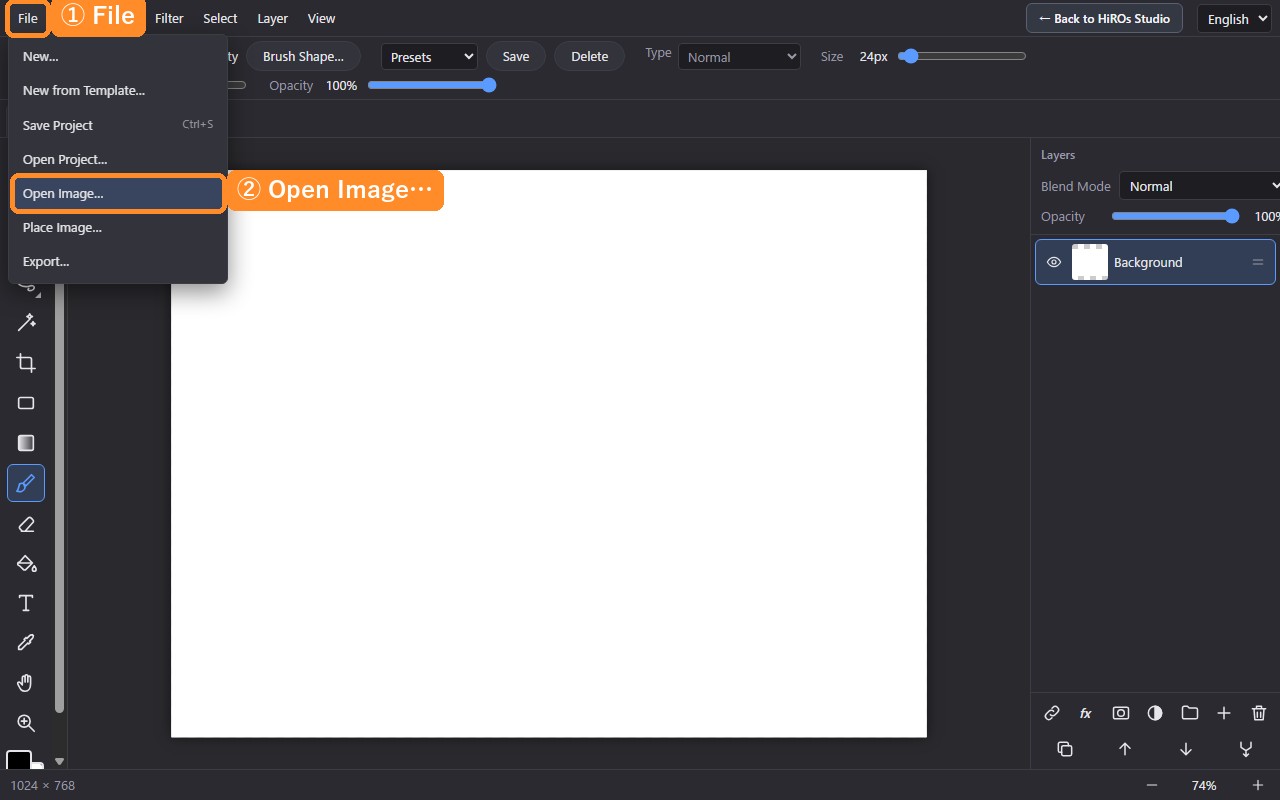Move layer down arrow
Image resolution: width=1280 pixels, height=800 pixels.
click(1186, 749)
